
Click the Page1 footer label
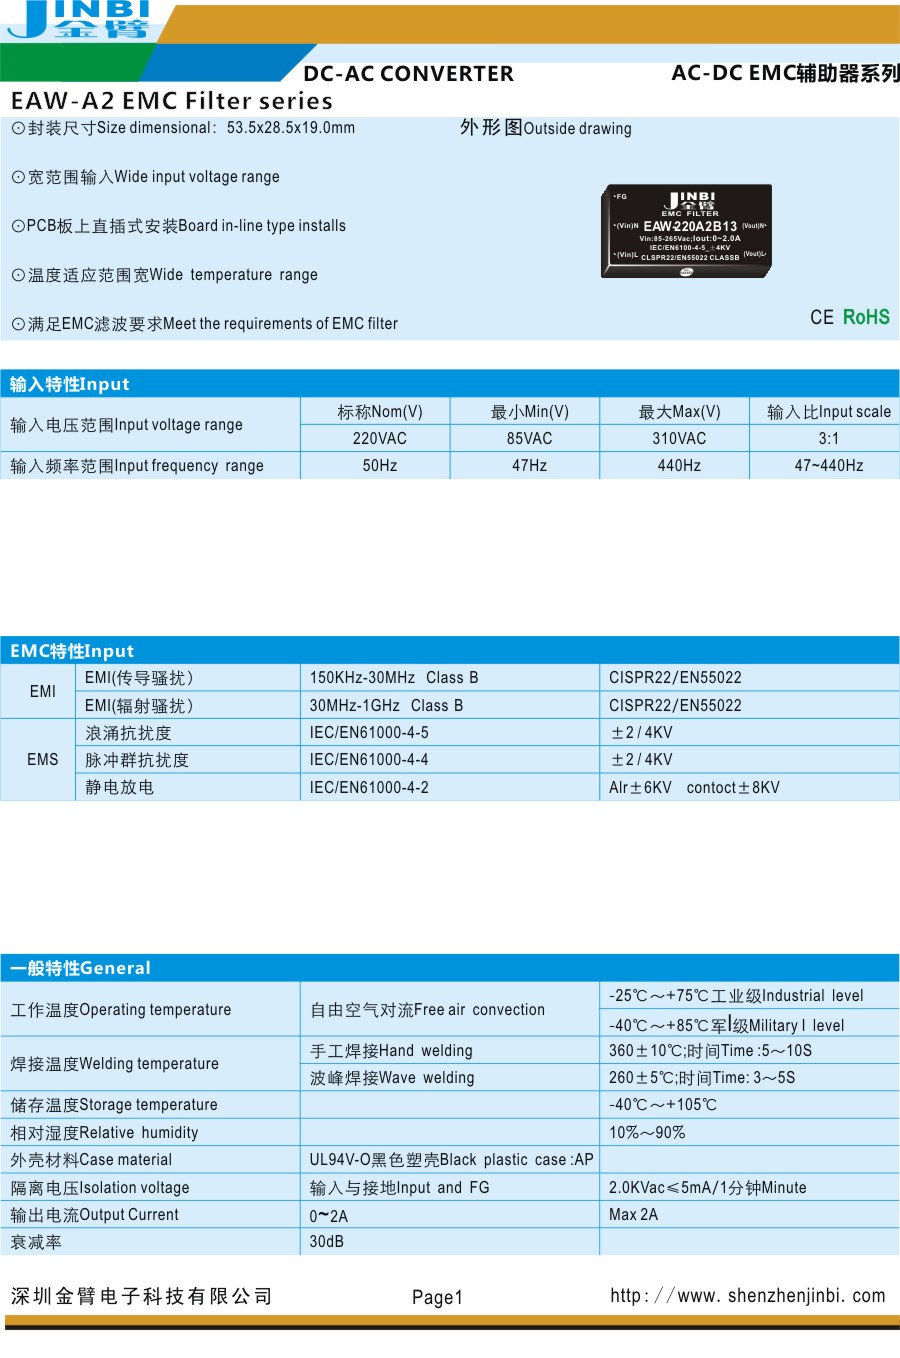click(x=437, y=1297)
